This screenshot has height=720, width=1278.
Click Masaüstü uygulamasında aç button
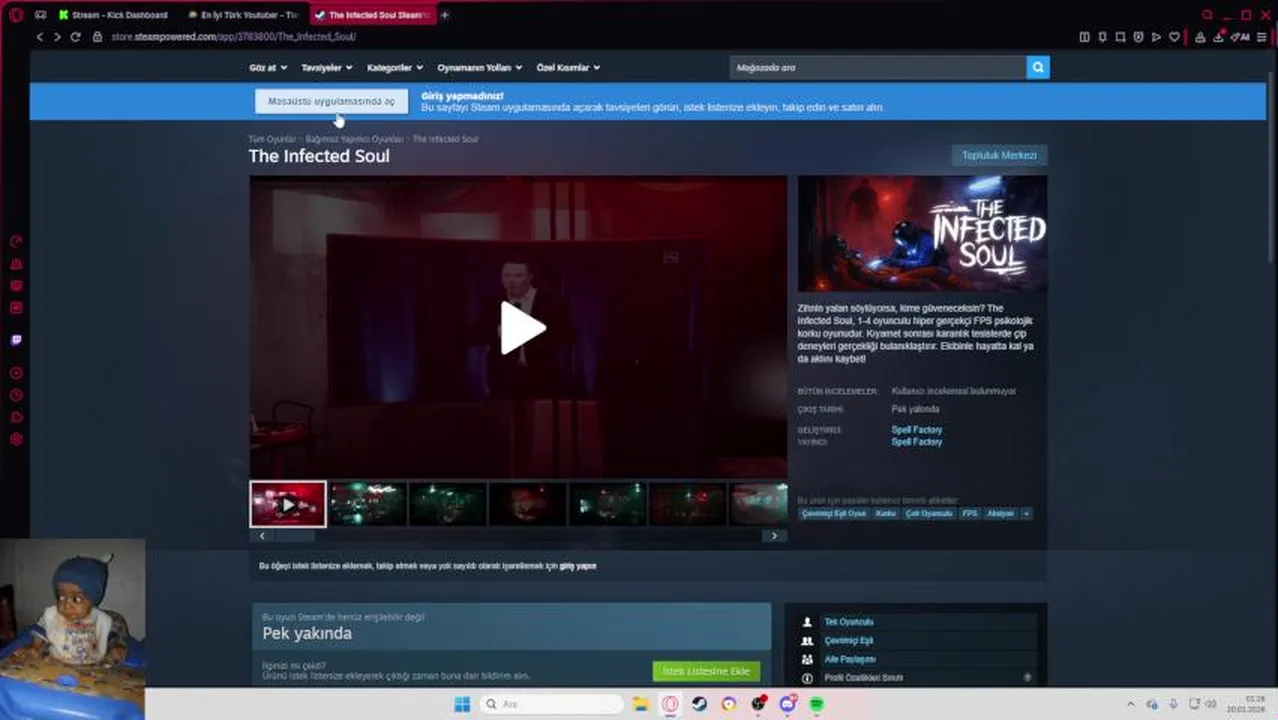click(x=331, y=101)
